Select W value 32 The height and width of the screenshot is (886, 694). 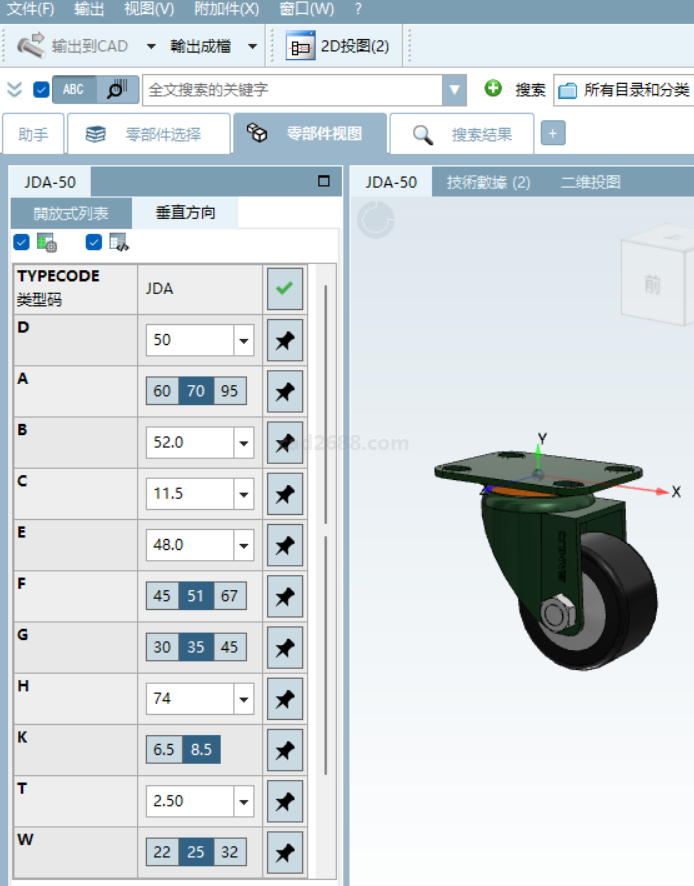click(230, 852)
